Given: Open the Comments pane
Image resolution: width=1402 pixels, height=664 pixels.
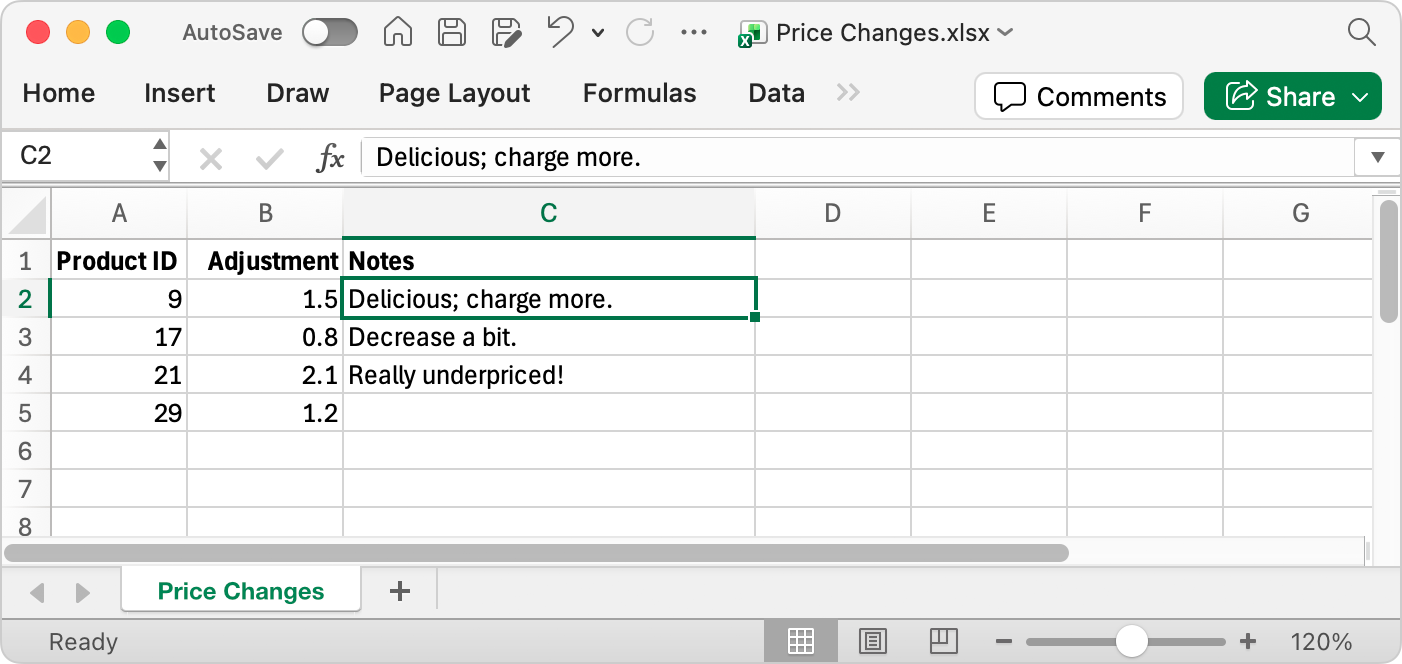Looking at the screenshot, I should tap(1078, 96).
